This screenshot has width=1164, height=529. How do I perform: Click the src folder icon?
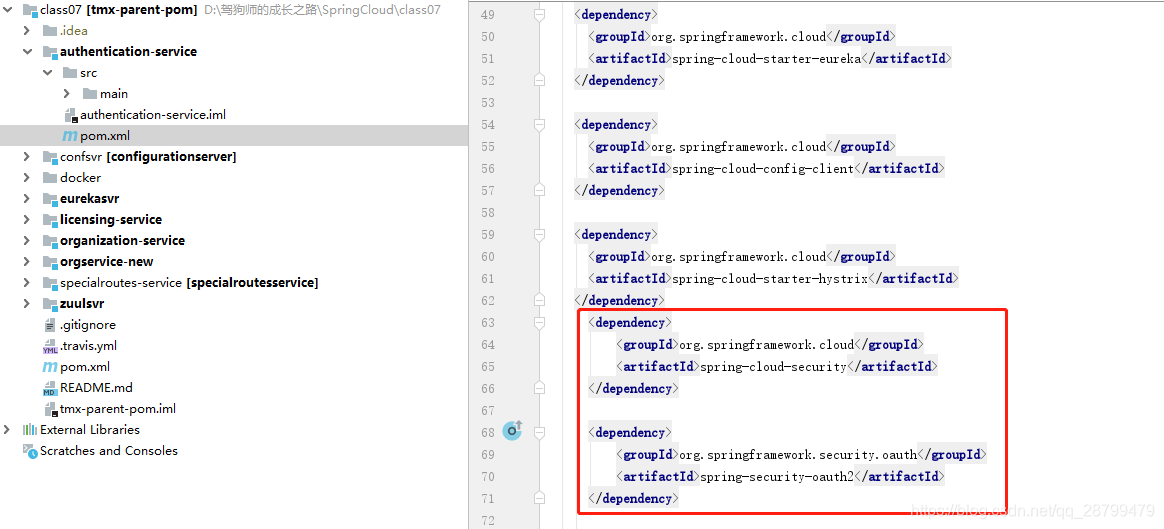[x=70, y=73]
